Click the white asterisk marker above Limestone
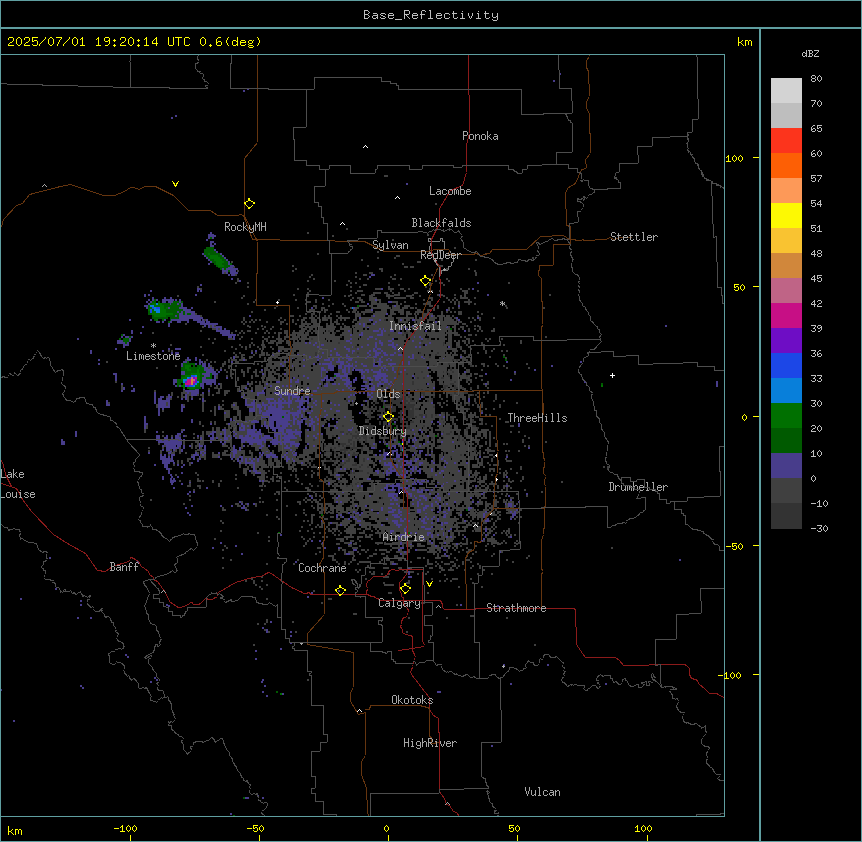The height and width of the screenshot is (842, 862). tap(153, 346)
